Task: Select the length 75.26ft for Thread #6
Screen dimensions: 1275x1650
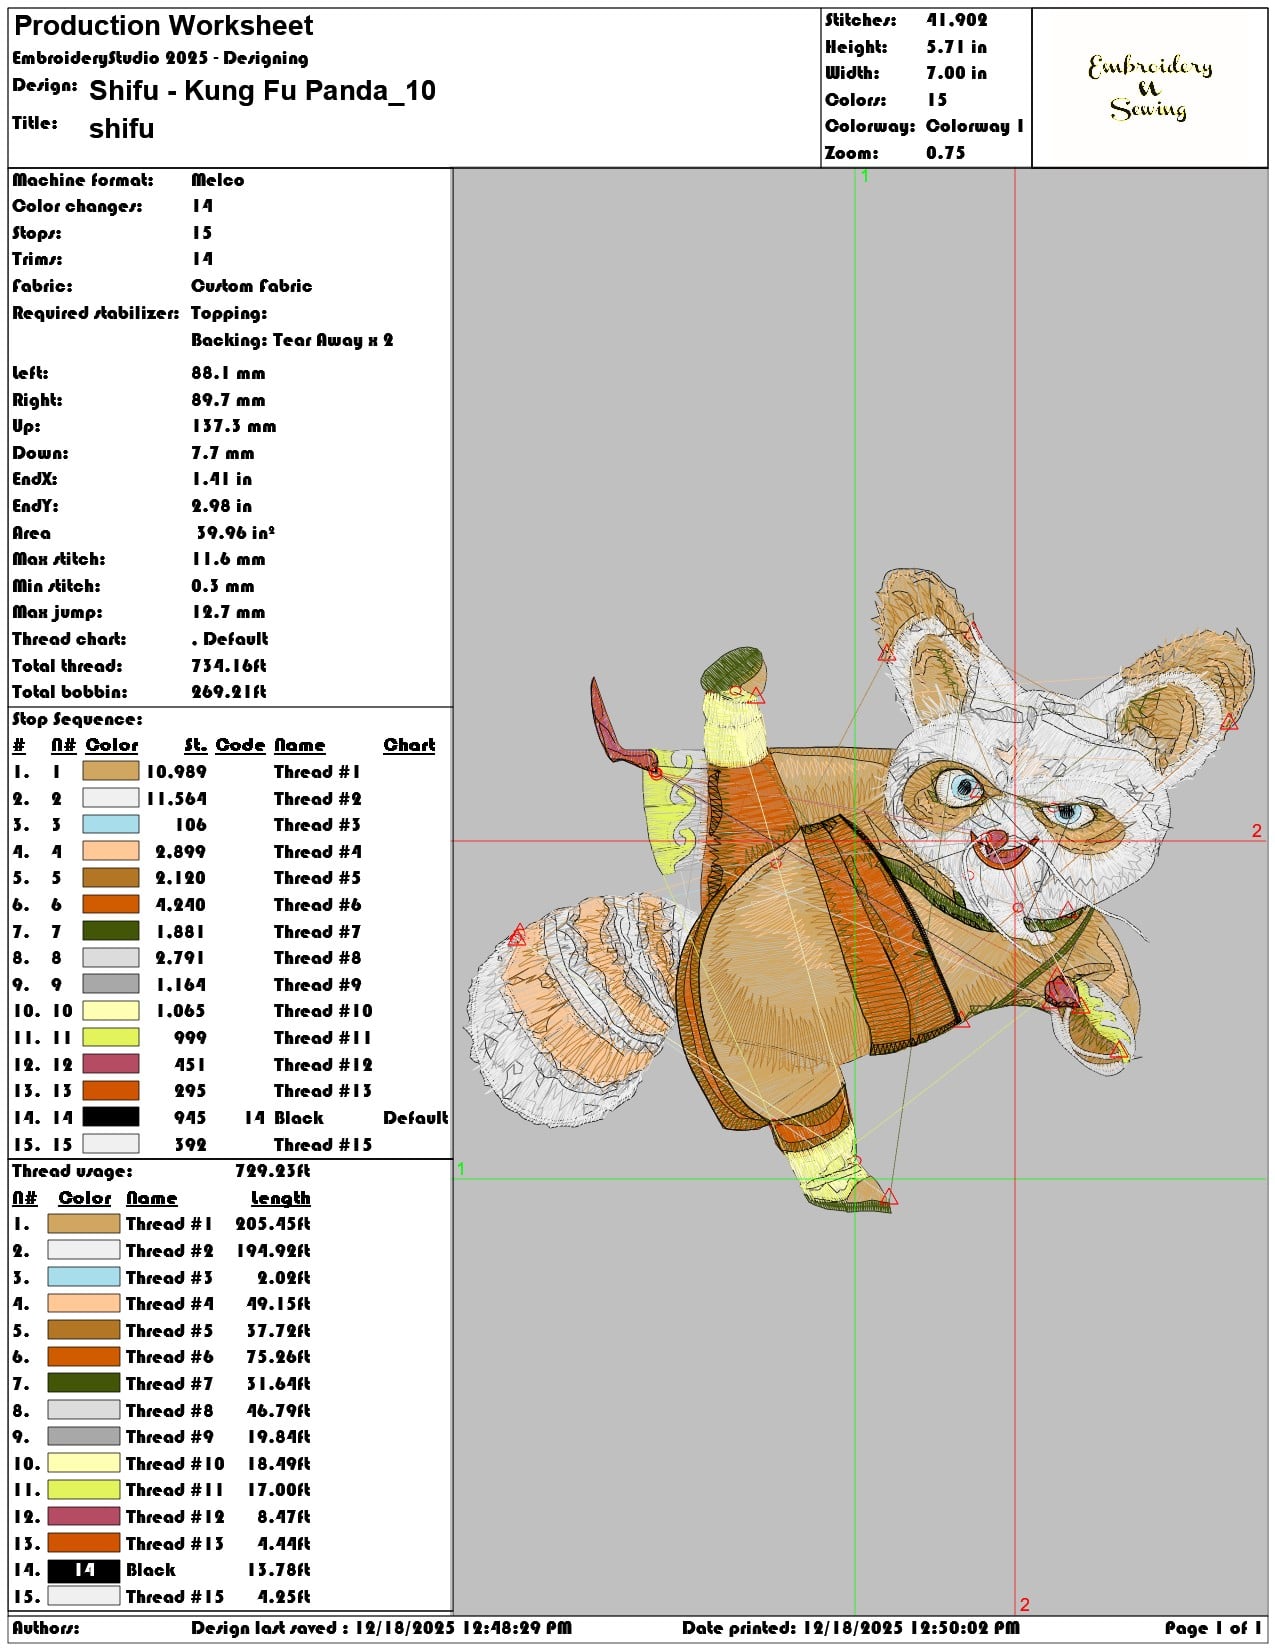Action: click(278, 1357)
